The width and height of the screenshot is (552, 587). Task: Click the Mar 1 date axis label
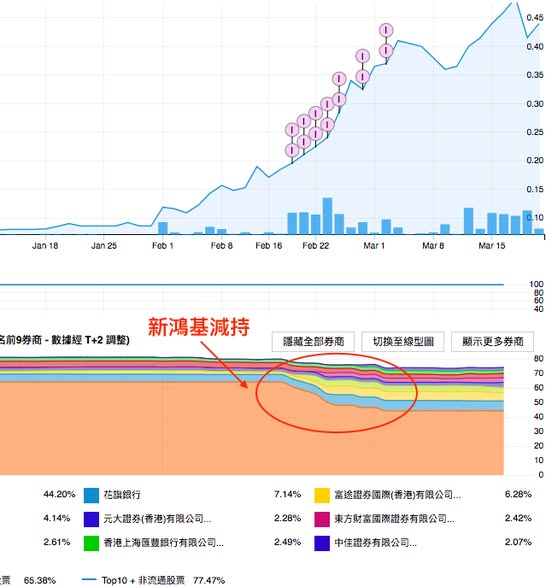pos(374,246)
